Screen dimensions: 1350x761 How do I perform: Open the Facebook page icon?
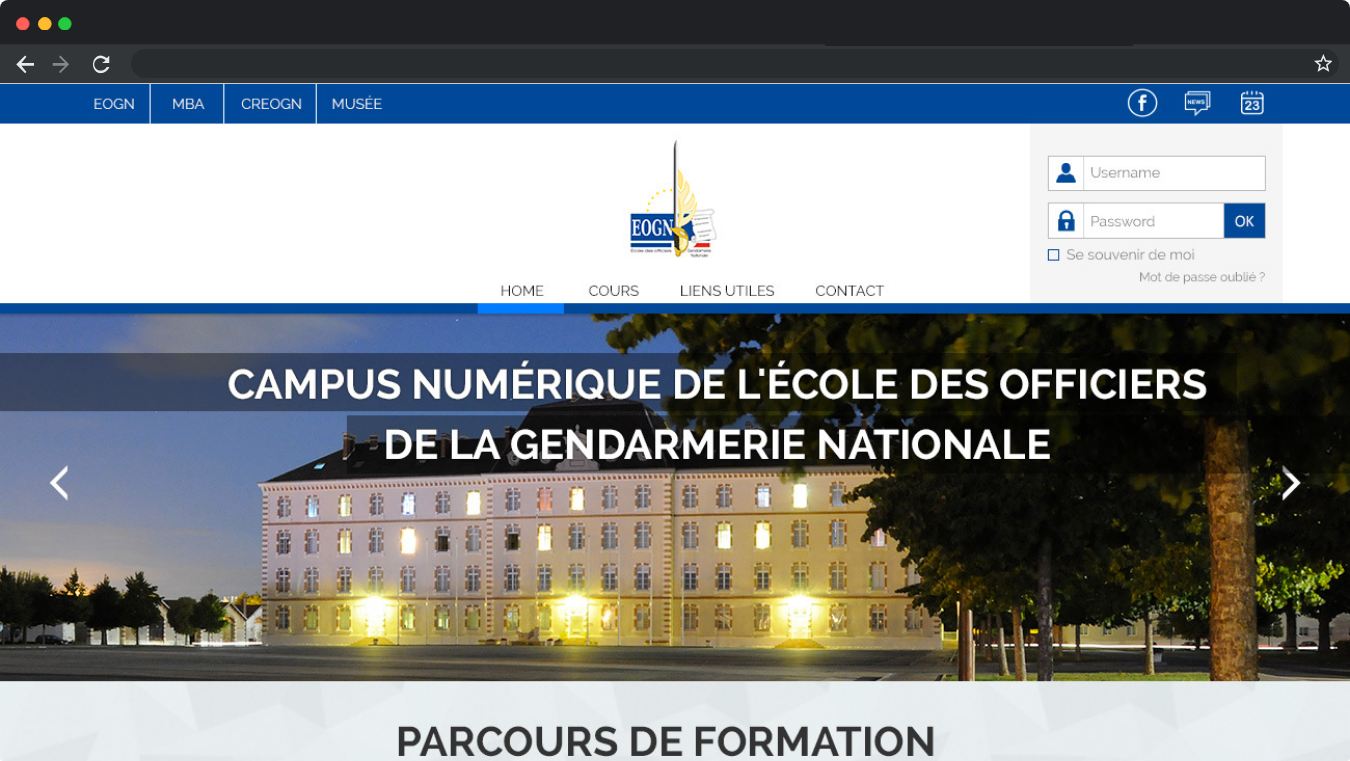[x=1142, y=103]
